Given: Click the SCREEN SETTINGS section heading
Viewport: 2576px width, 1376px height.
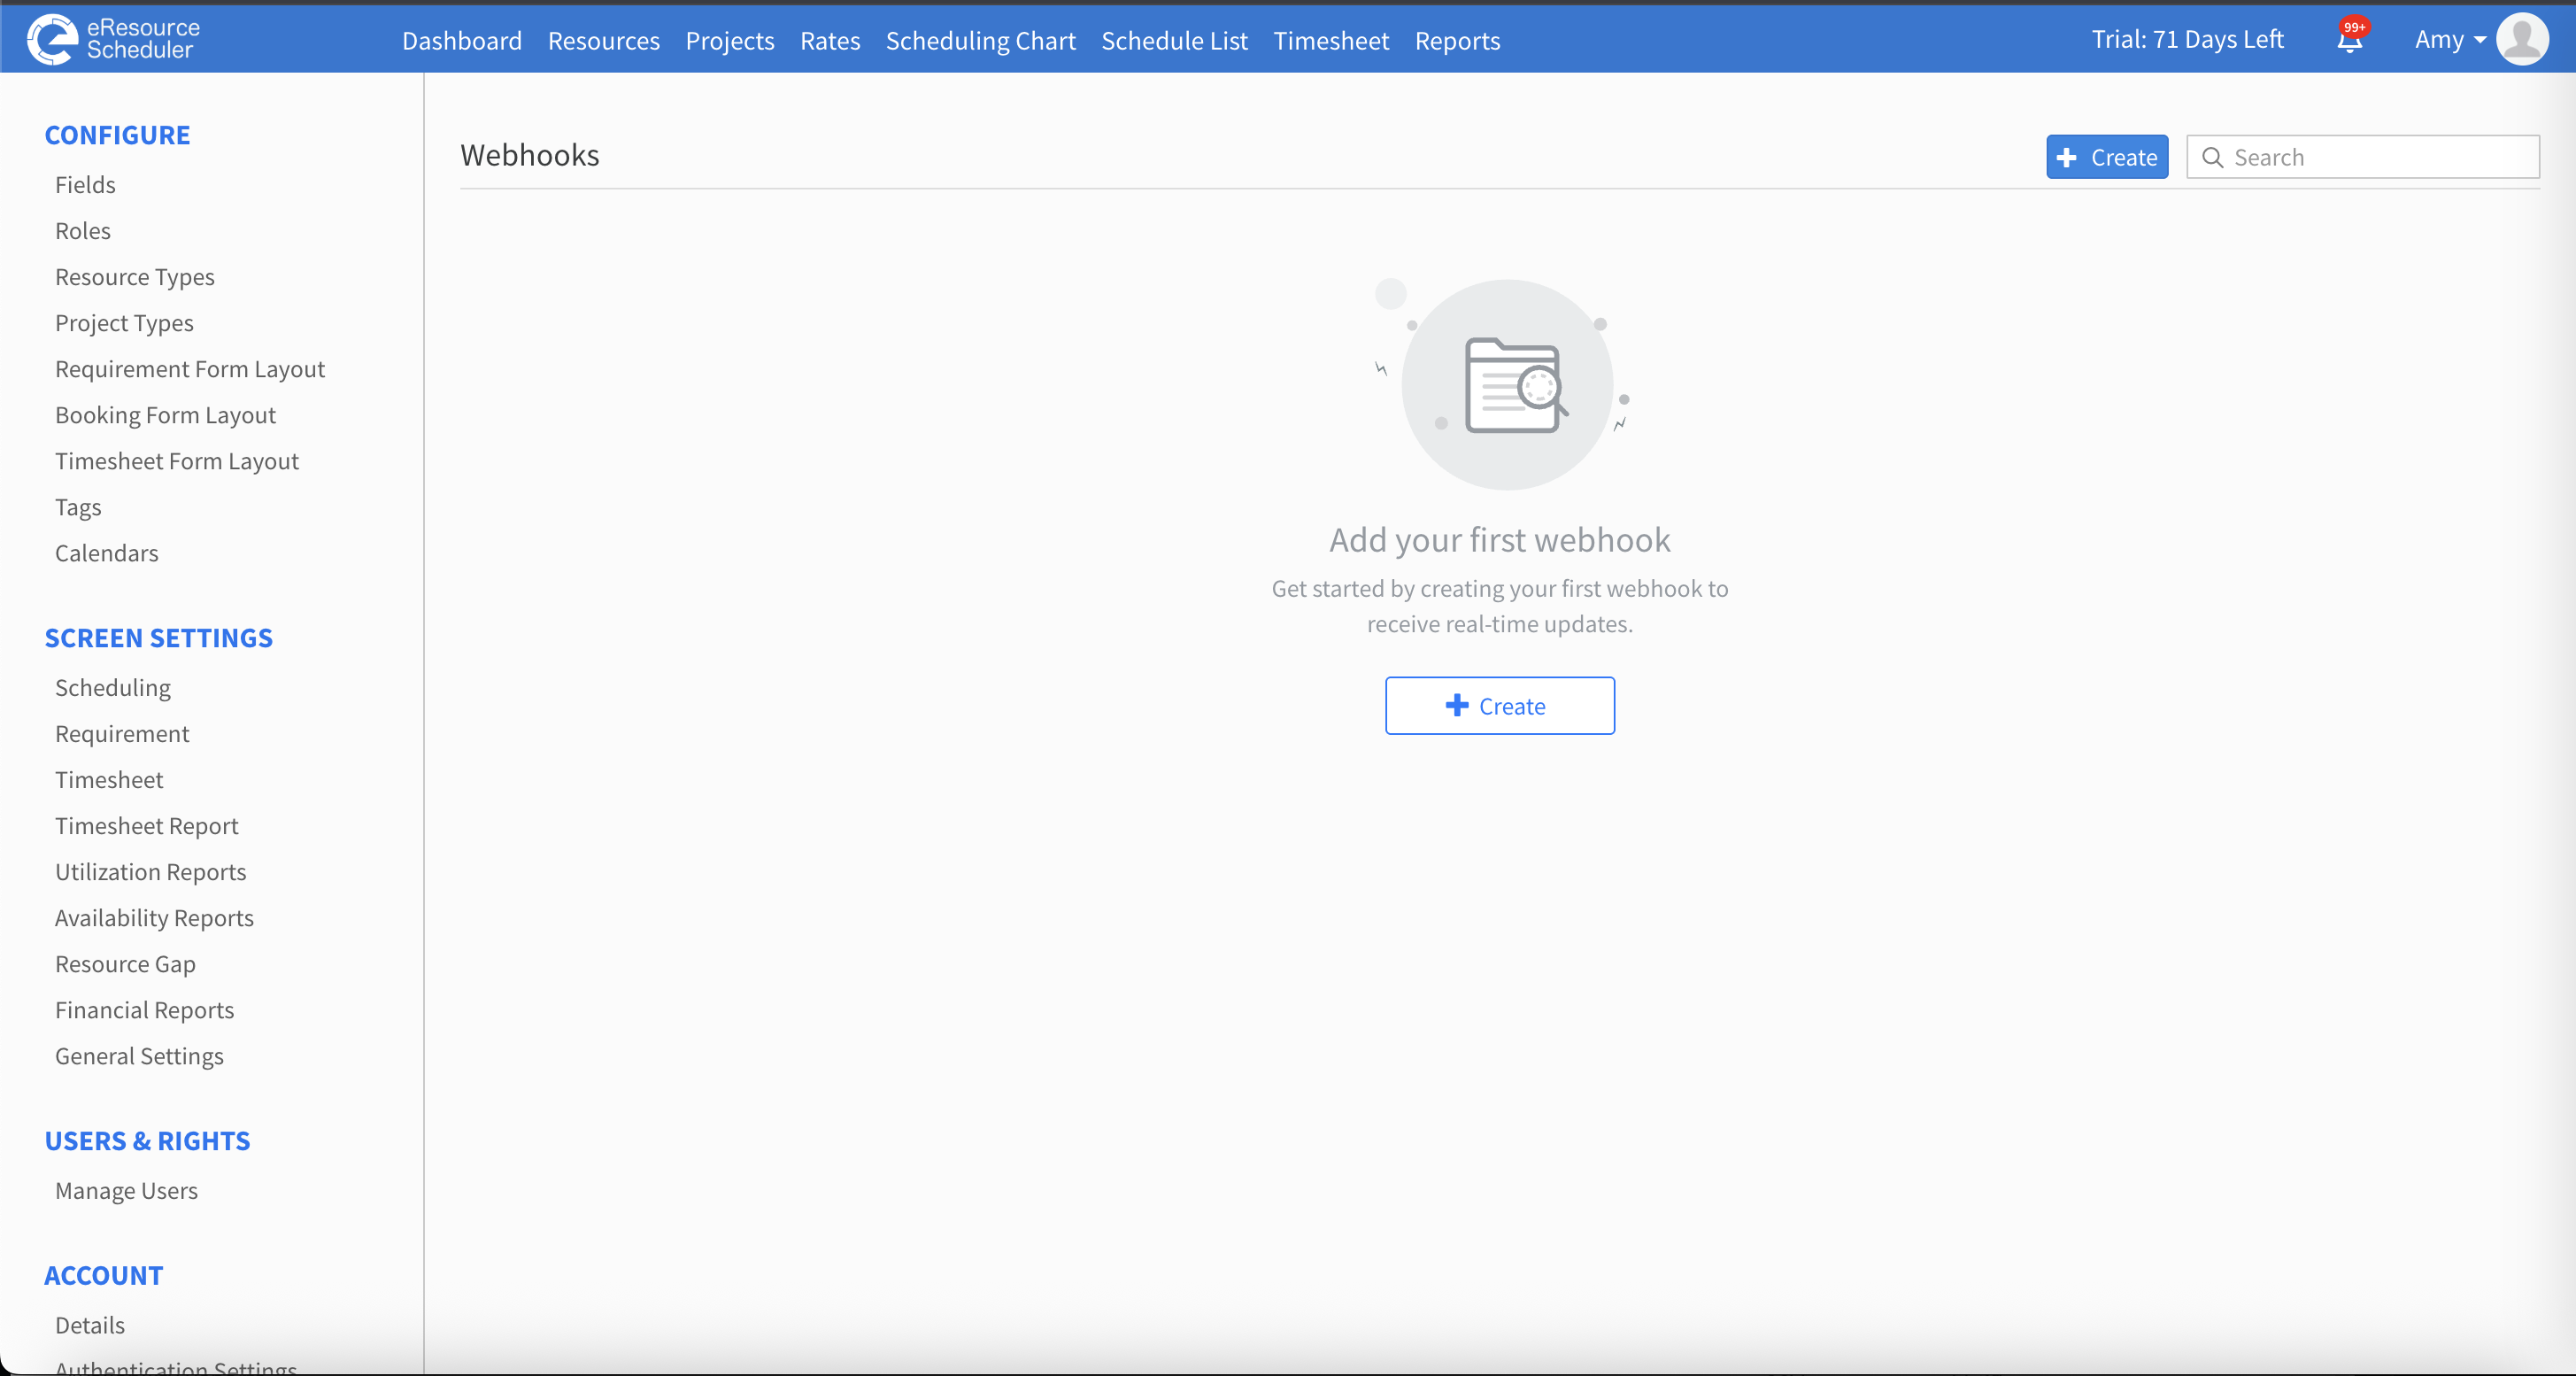Looking at the screenshot, I should (x=159, y=638).
